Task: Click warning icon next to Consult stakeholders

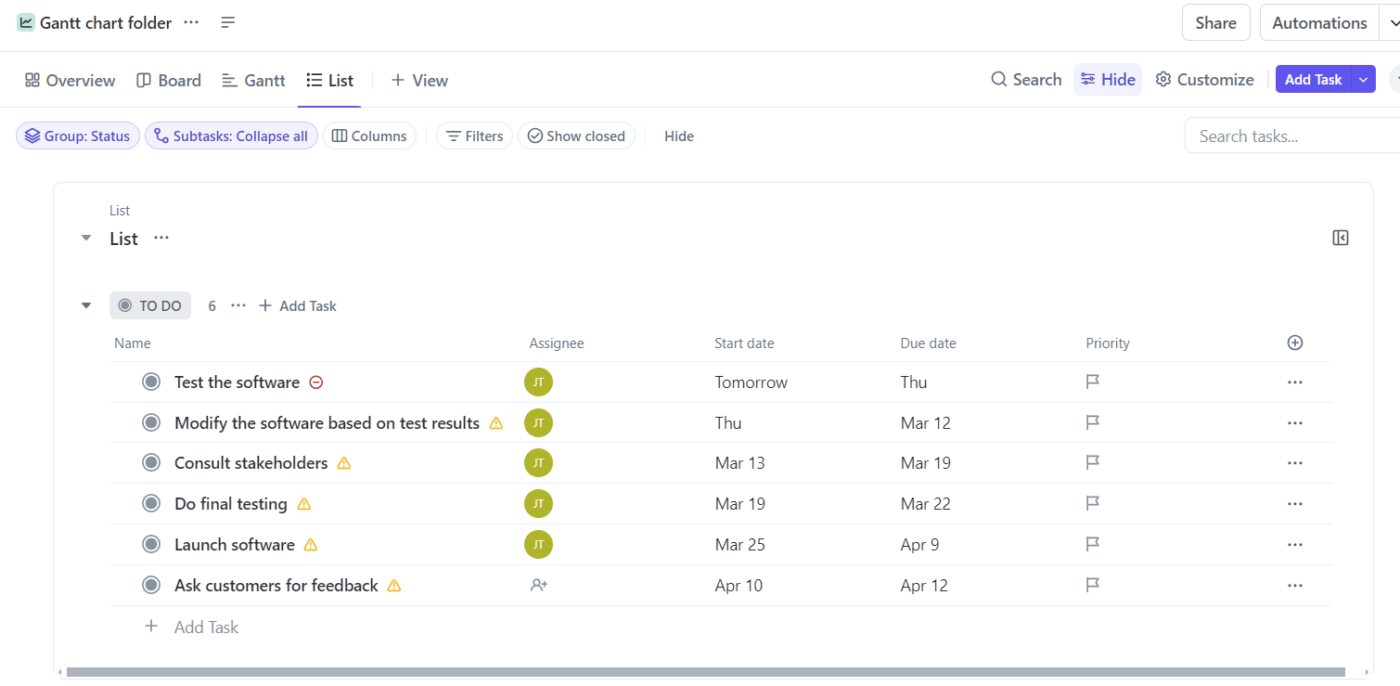Action: pyautogui.click(x=344, y=463)
